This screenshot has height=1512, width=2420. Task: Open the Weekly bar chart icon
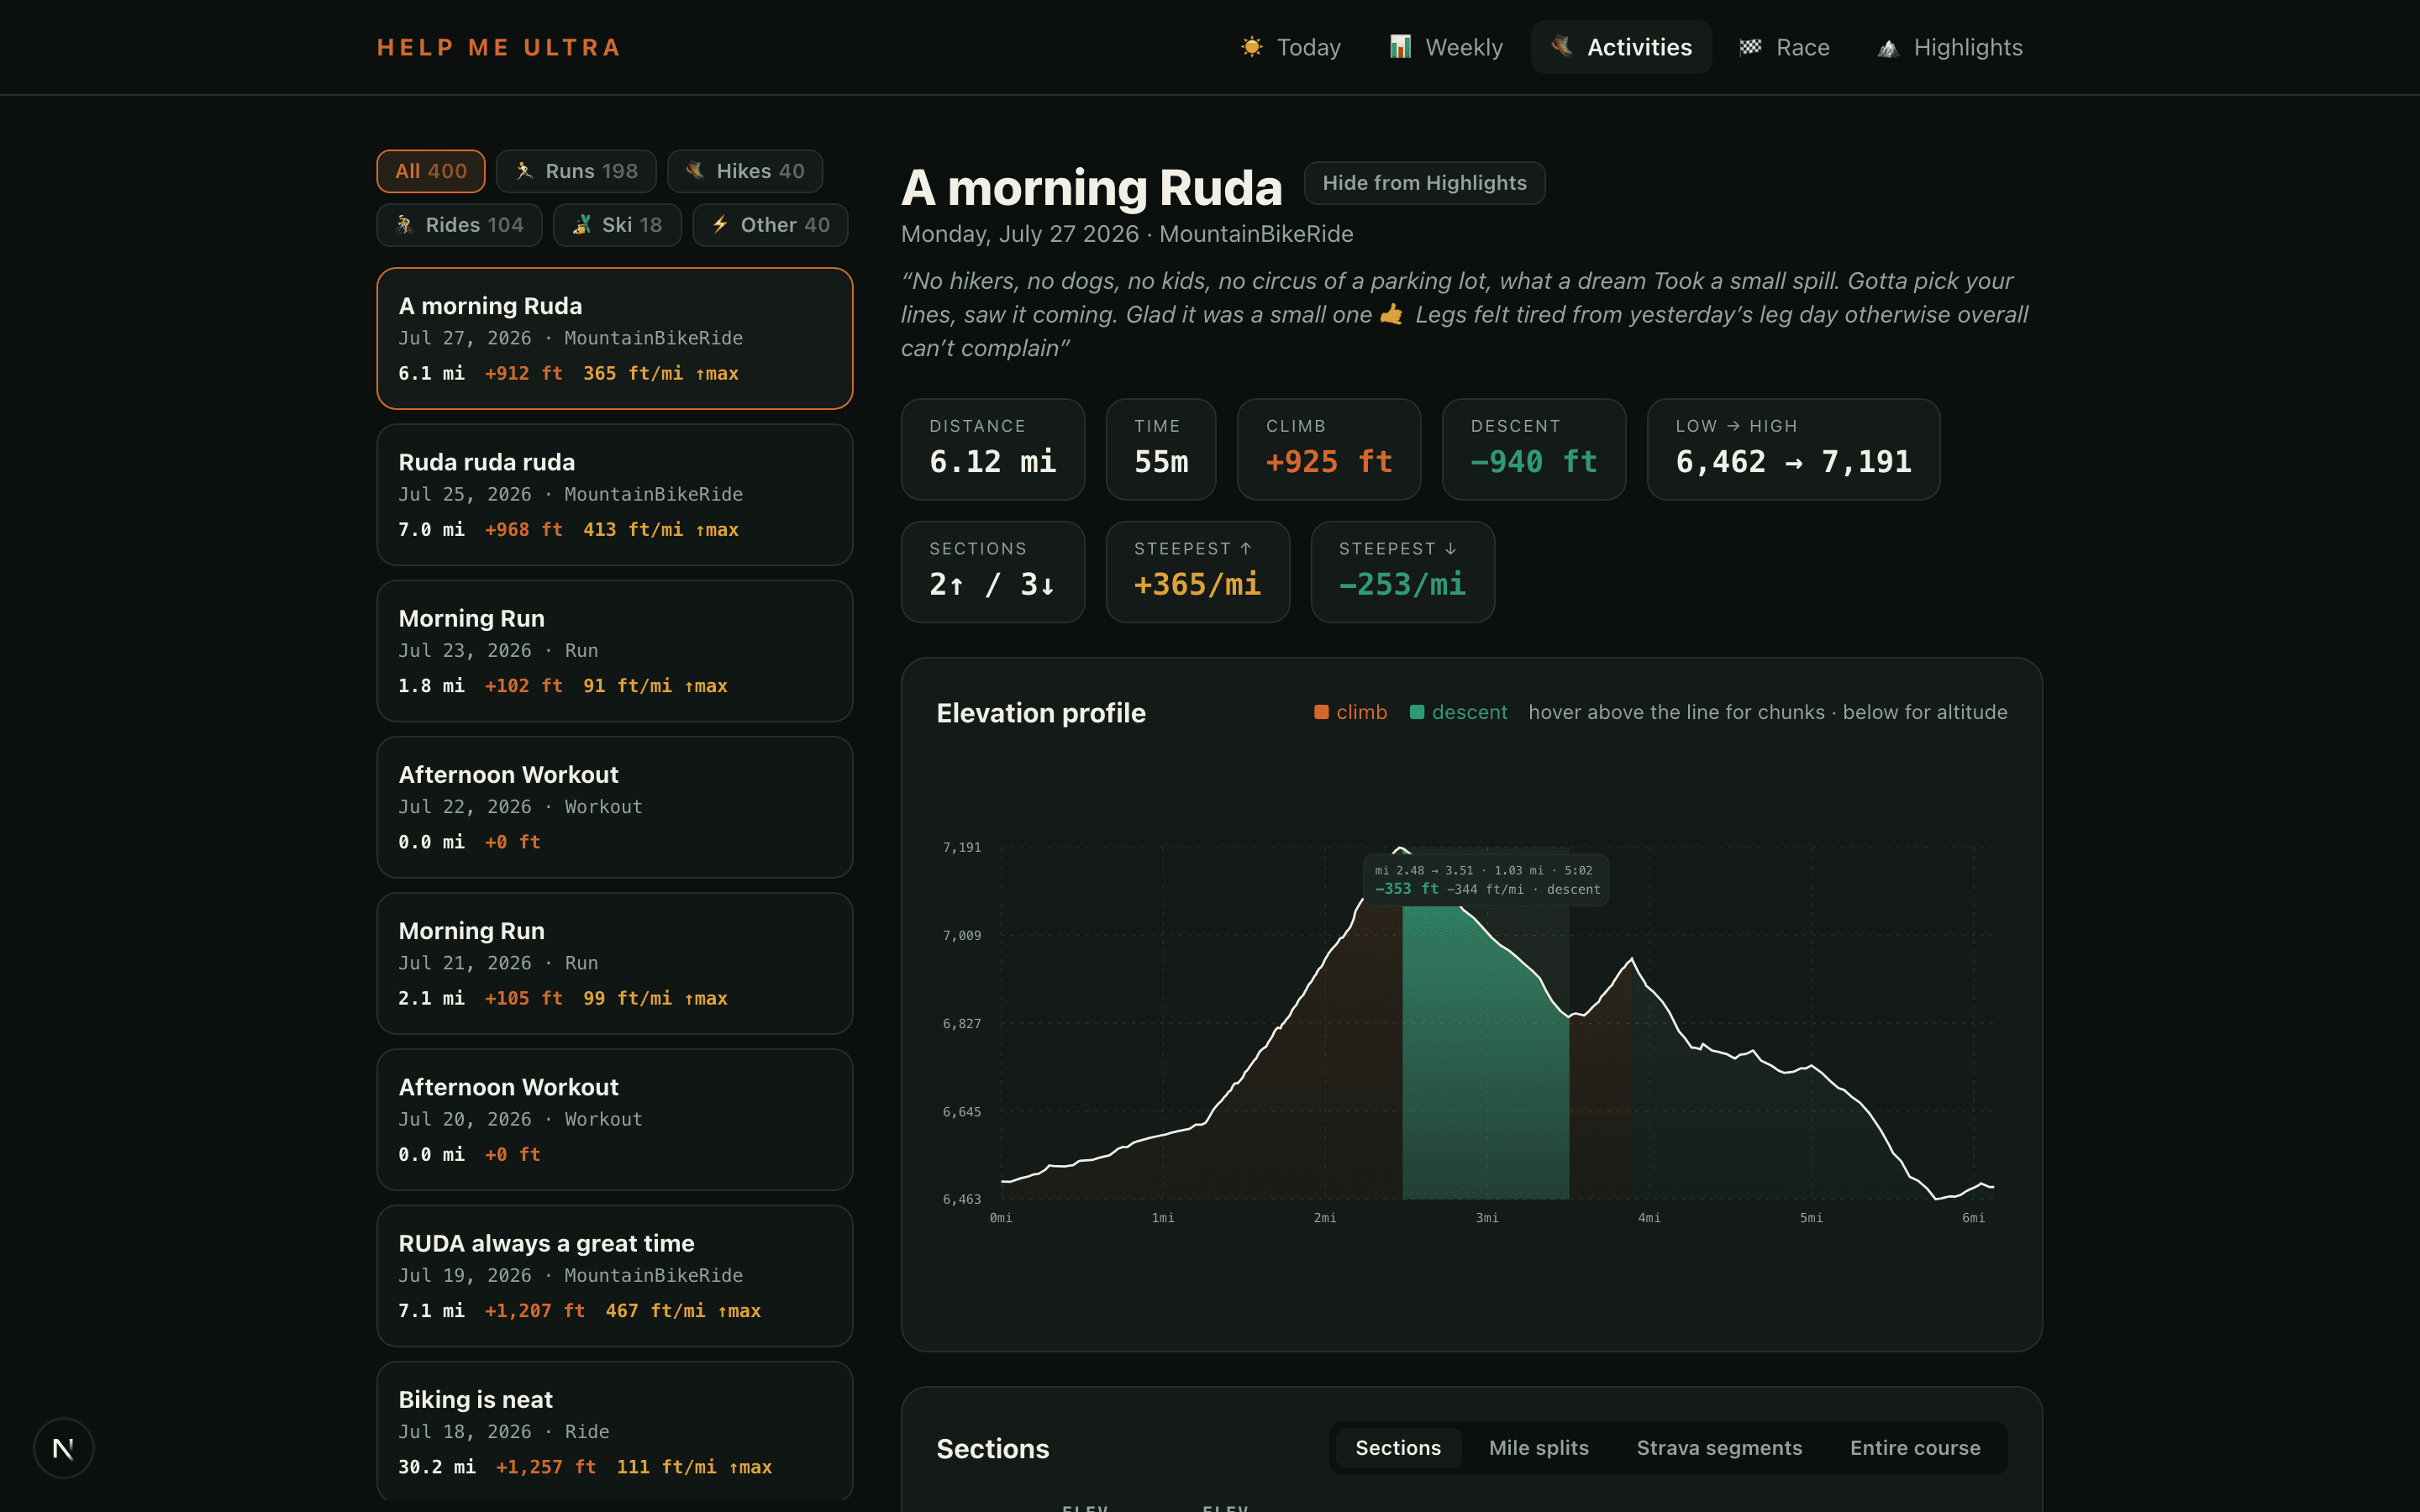[1400, 47]
